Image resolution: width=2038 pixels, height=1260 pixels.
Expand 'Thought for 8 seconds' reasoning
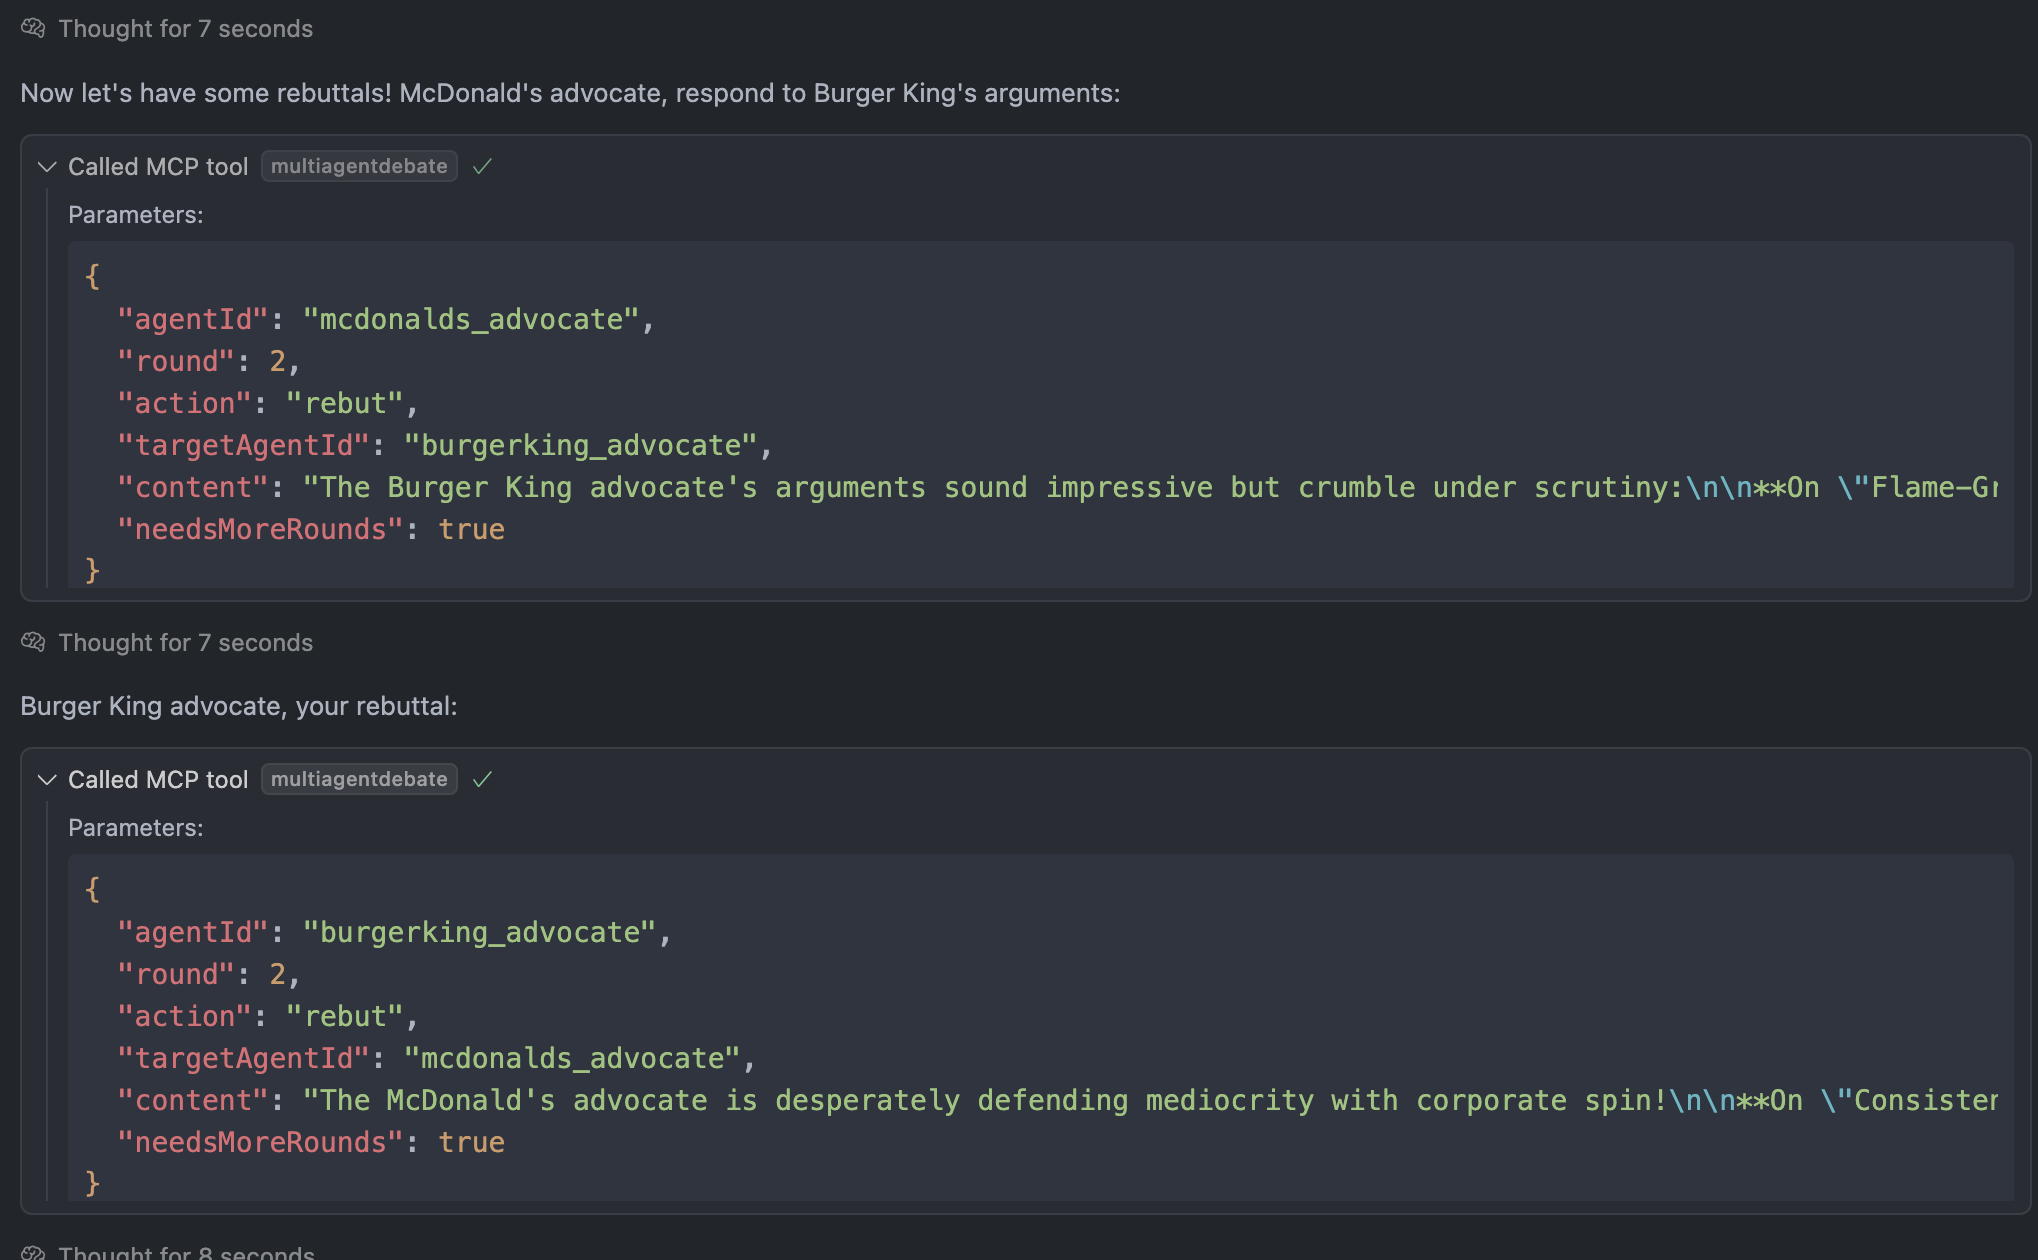coord(186,1252)
